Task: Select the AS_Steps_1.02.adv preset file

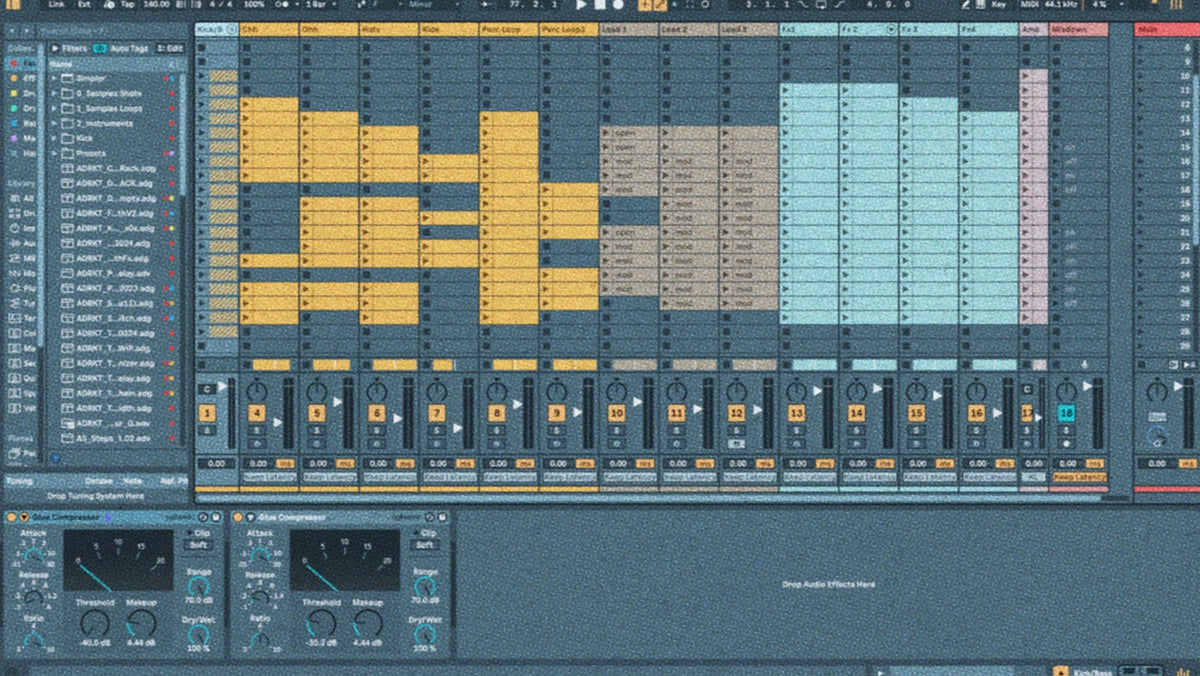Action: (x=113, y=438)
